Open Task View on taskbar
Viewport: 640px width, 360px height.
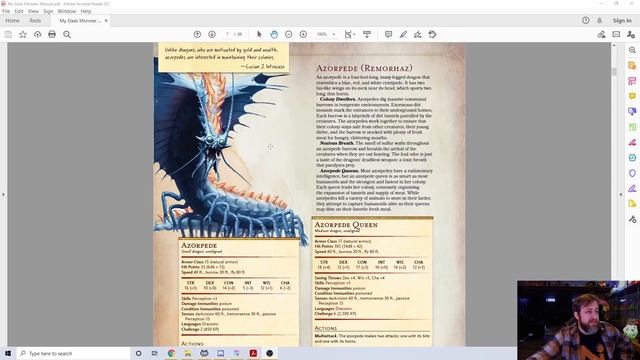click(x=155, y=353)
